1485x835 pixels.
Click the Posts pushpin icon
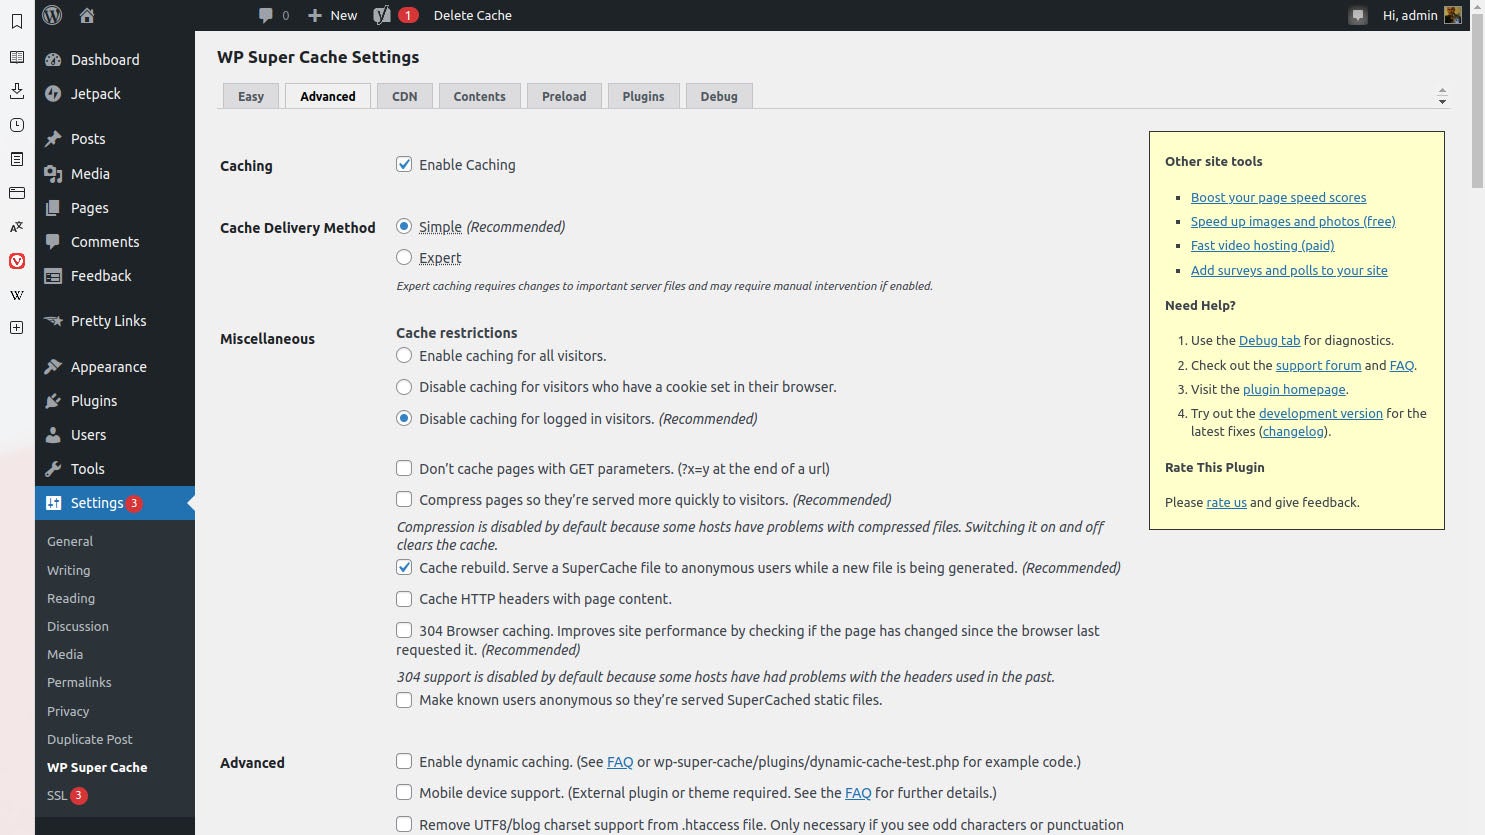click(x=53, y=139)
